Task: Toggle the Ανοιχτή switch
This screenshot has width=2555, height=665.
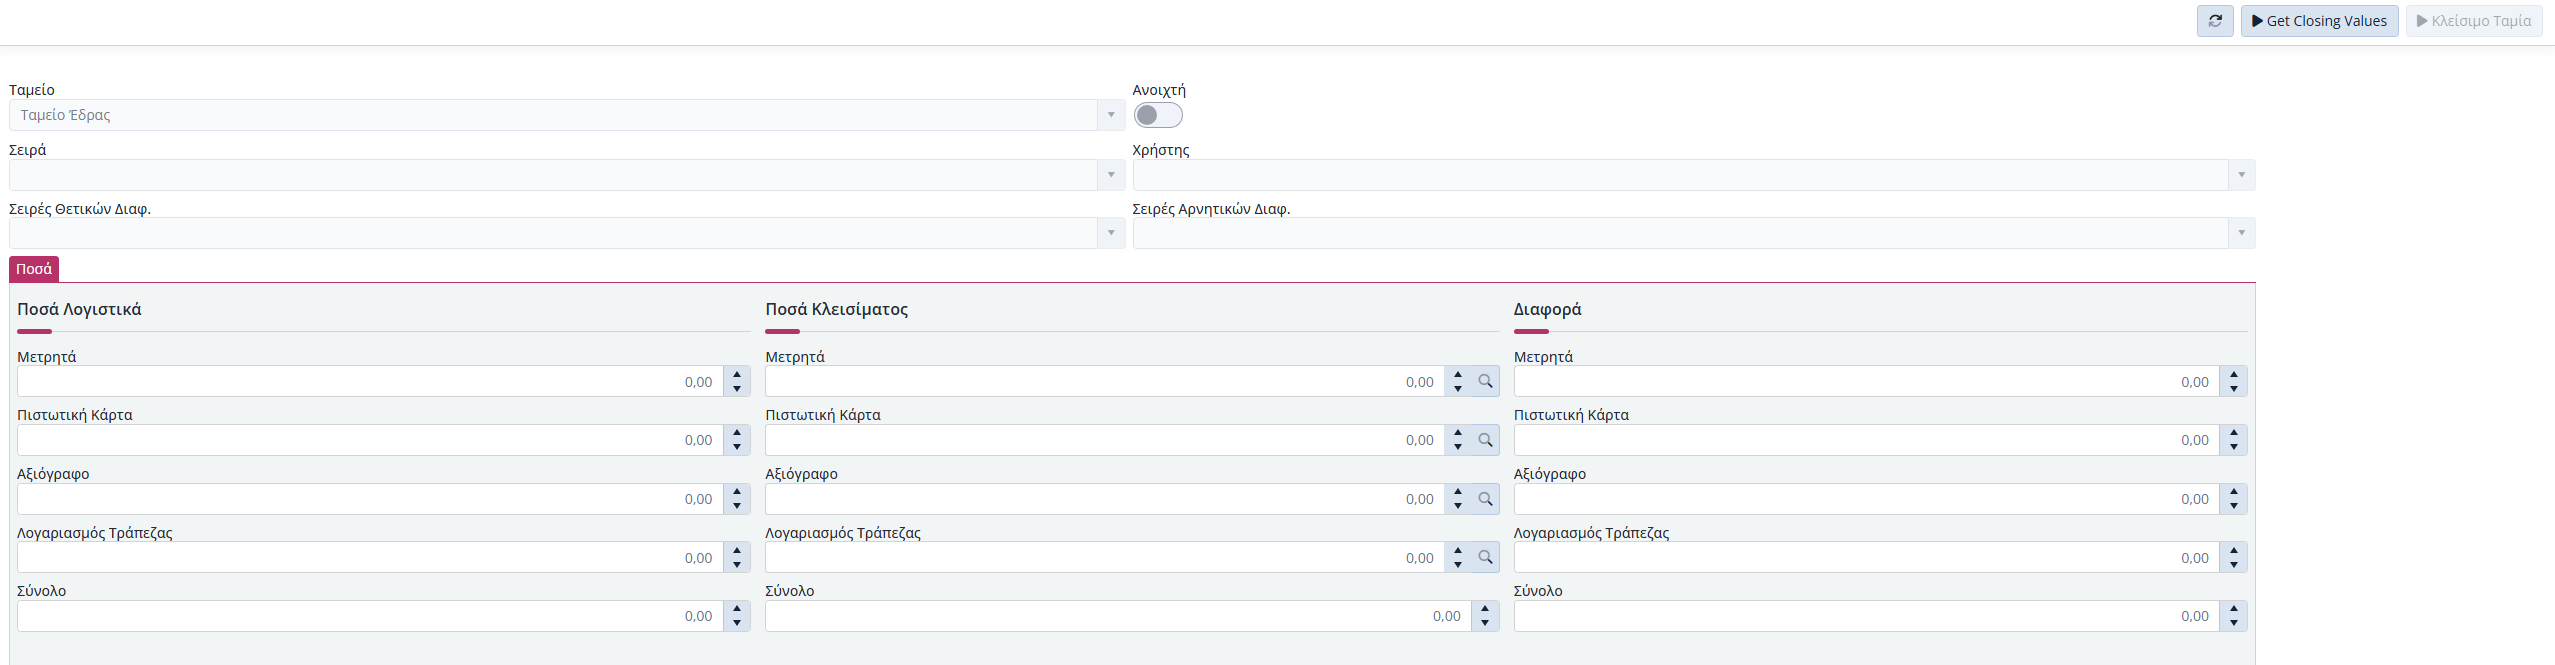Action: (1158, 115)
